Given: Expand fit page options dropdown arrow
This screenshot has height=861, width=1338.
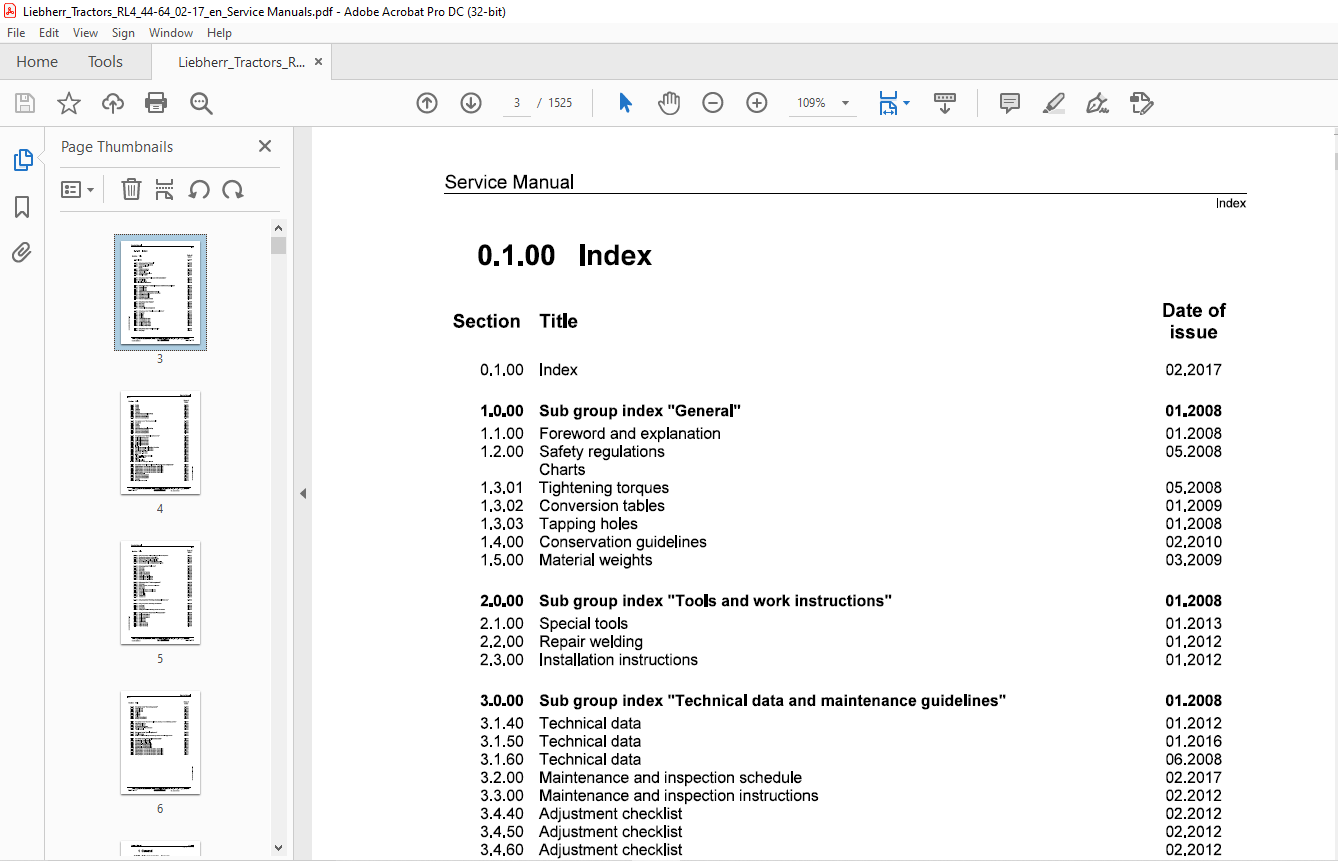Looking at the screenshot, I should (907, 103).
